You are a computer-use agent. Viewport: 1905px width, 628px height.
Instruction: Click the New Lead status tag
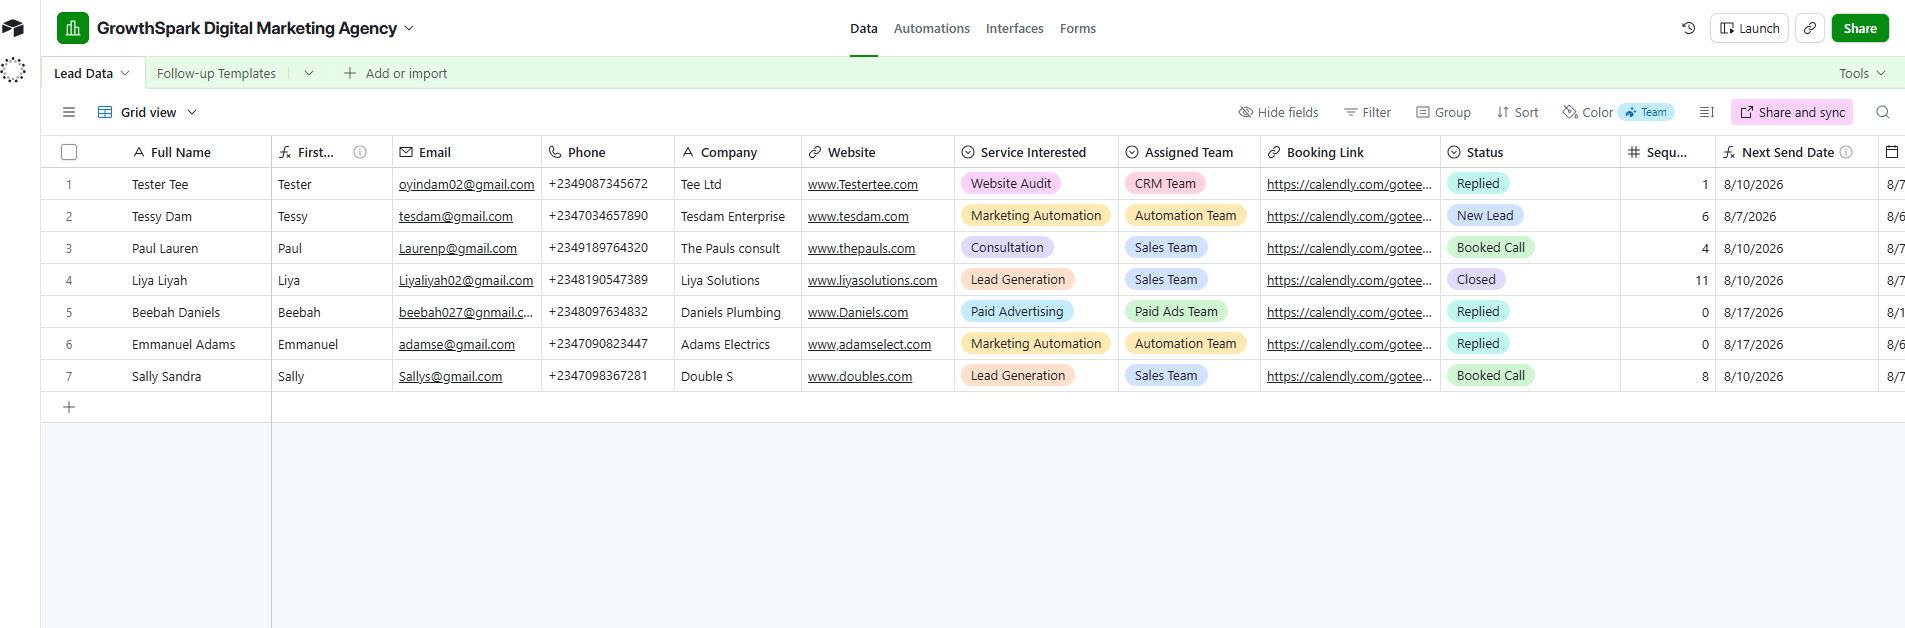pyautogui.click(x=1485, y=215)
